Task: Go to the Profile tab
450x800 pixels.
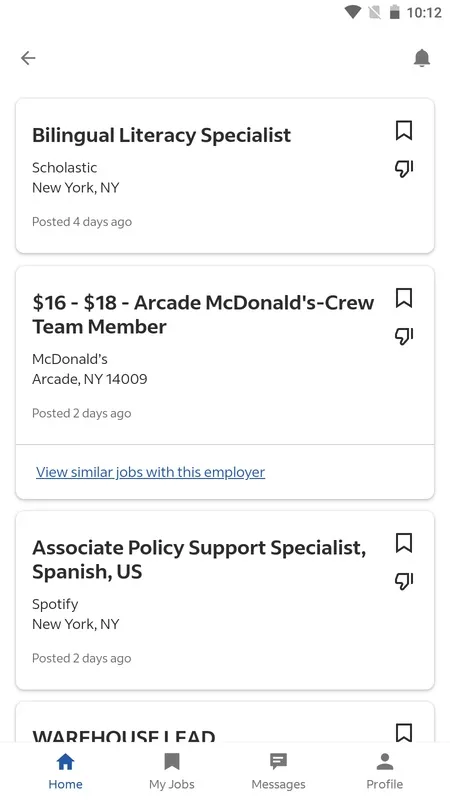Action: point(385,771)
